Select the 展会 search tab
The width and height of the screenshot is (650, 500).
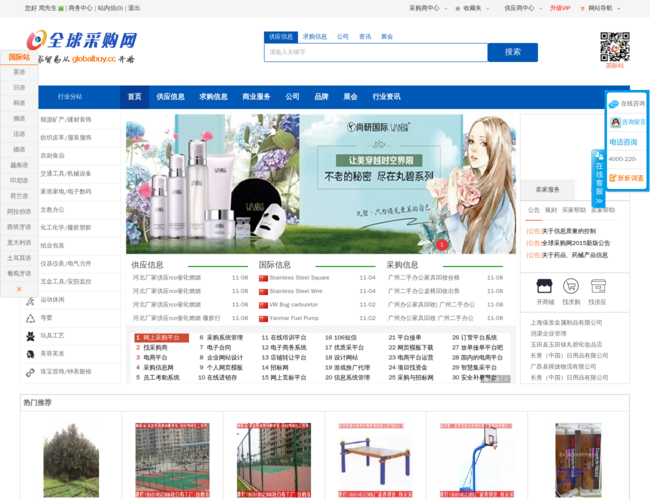pyautogui.click(x=387, y=36)
